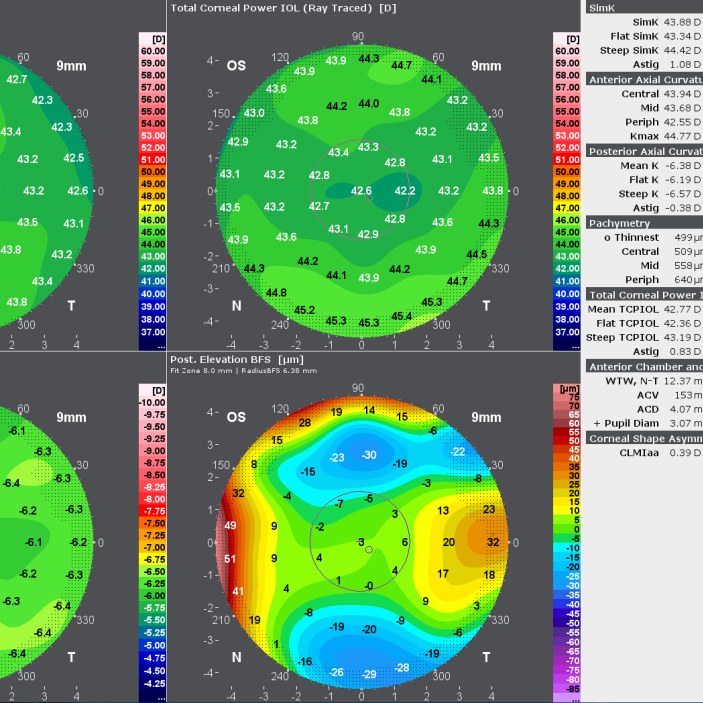The height and width of the screenshot is (703, 703).
Task: Pick the -7.75 swatch on the posterior curvature scale
Action: click(152, 511)
